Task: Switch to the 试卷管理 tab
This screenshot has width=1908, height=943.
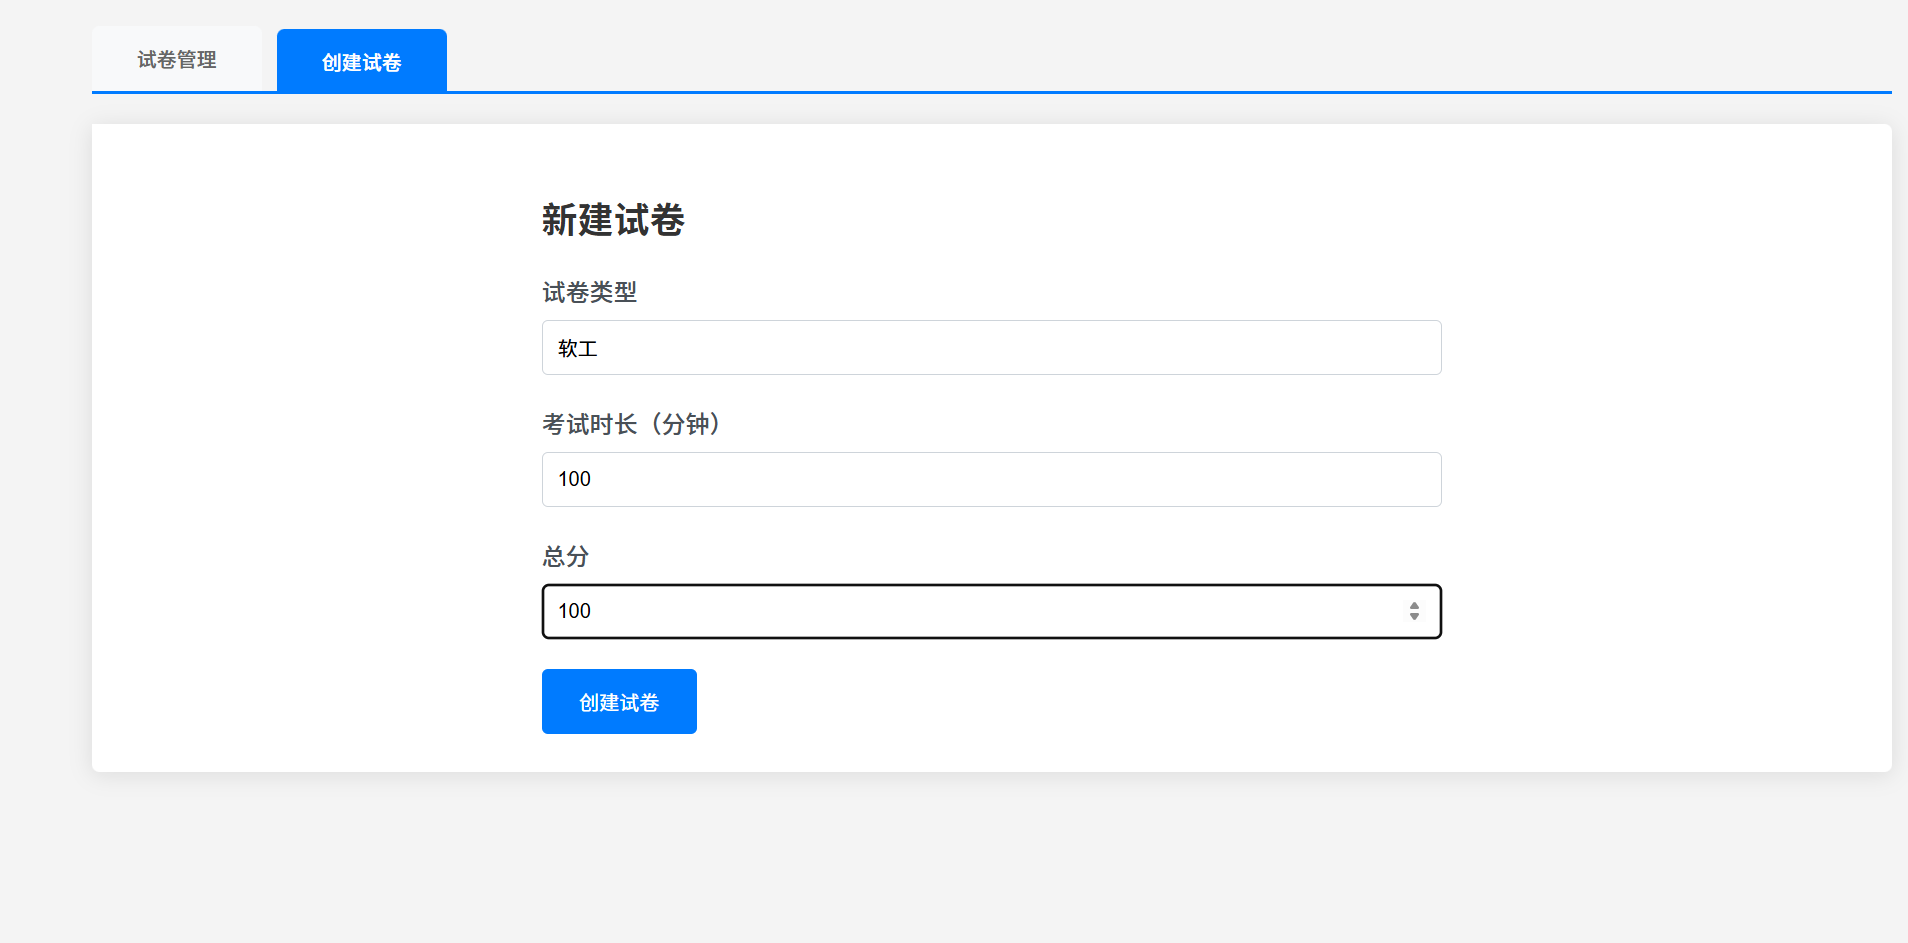Action: pos(177,59)
